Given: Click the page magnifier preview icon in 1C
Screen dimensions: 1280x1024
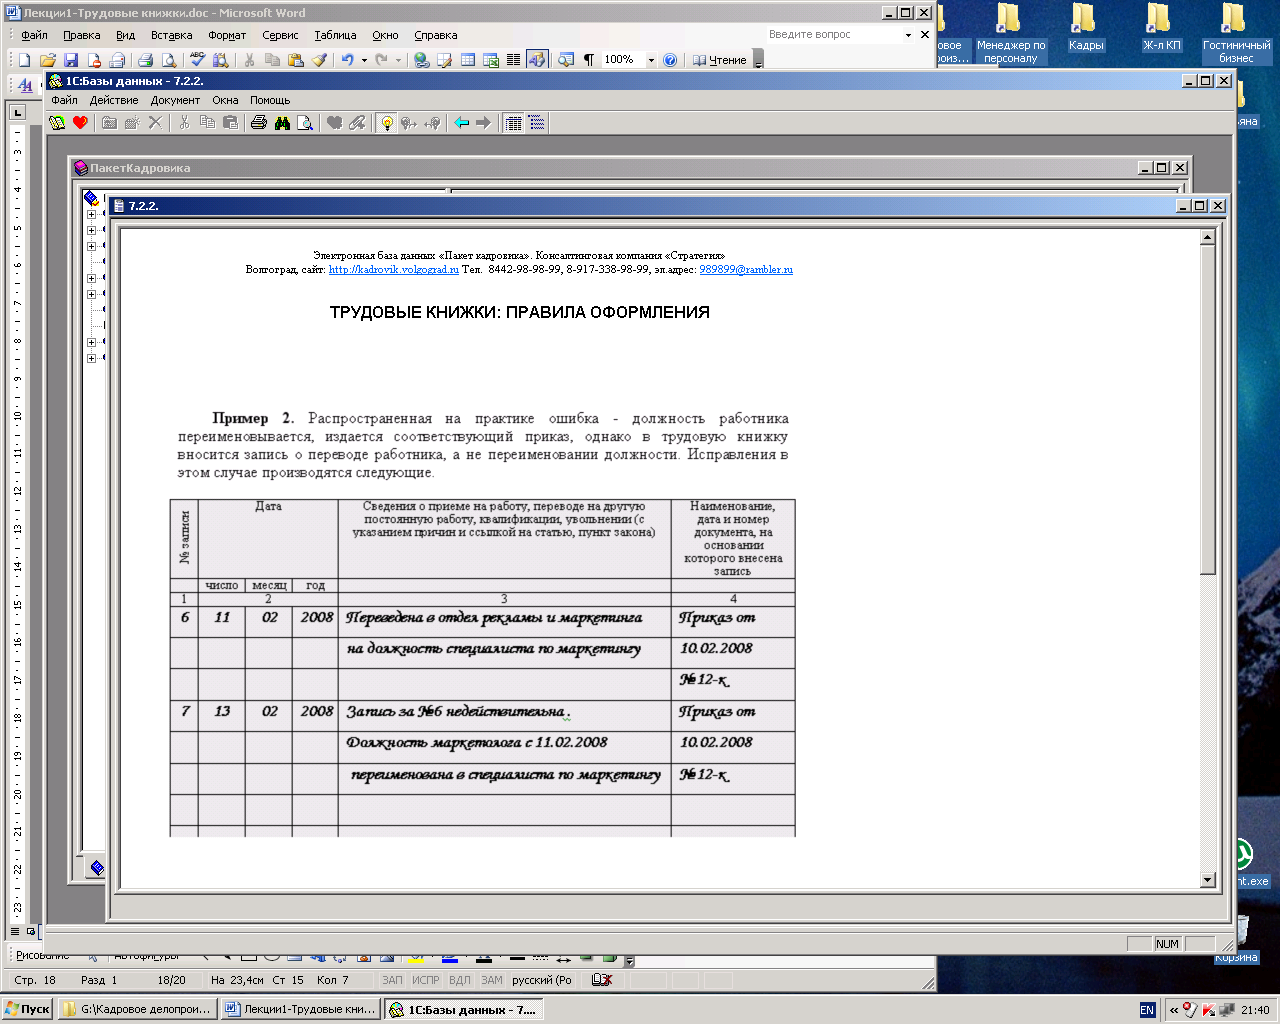Looking at the screenshot, I should 305,123.
